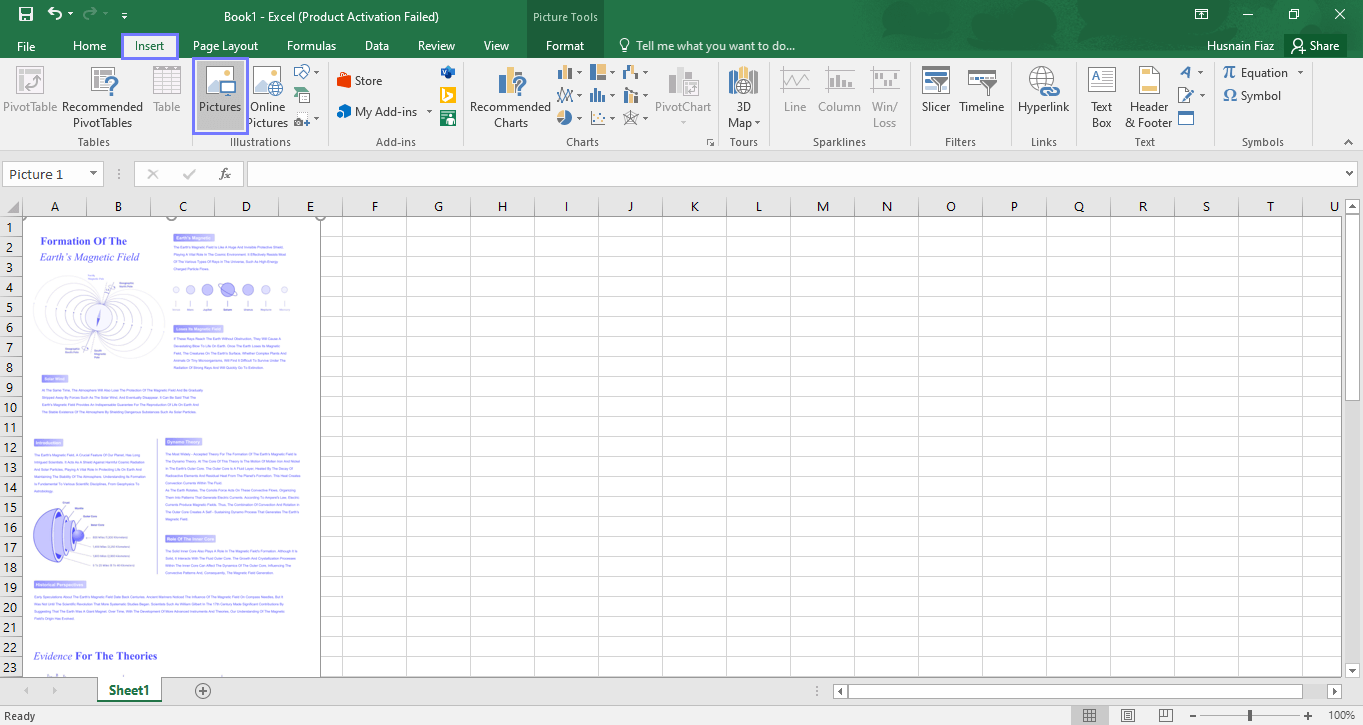This screenshot has height=725, width=1363.
Task: Click the Share button
Action: pyautogui.click(x=1315, y=45)
